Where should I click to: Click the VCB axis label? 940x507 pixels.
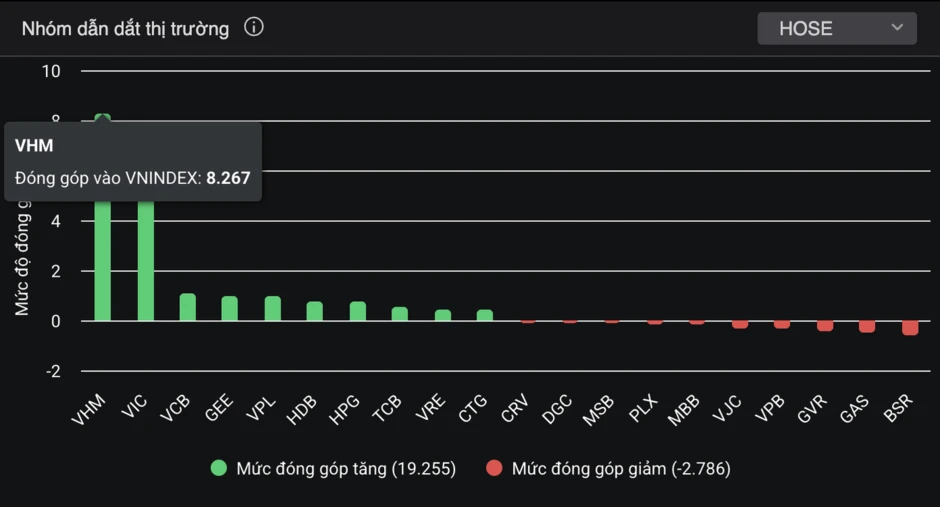175,409
